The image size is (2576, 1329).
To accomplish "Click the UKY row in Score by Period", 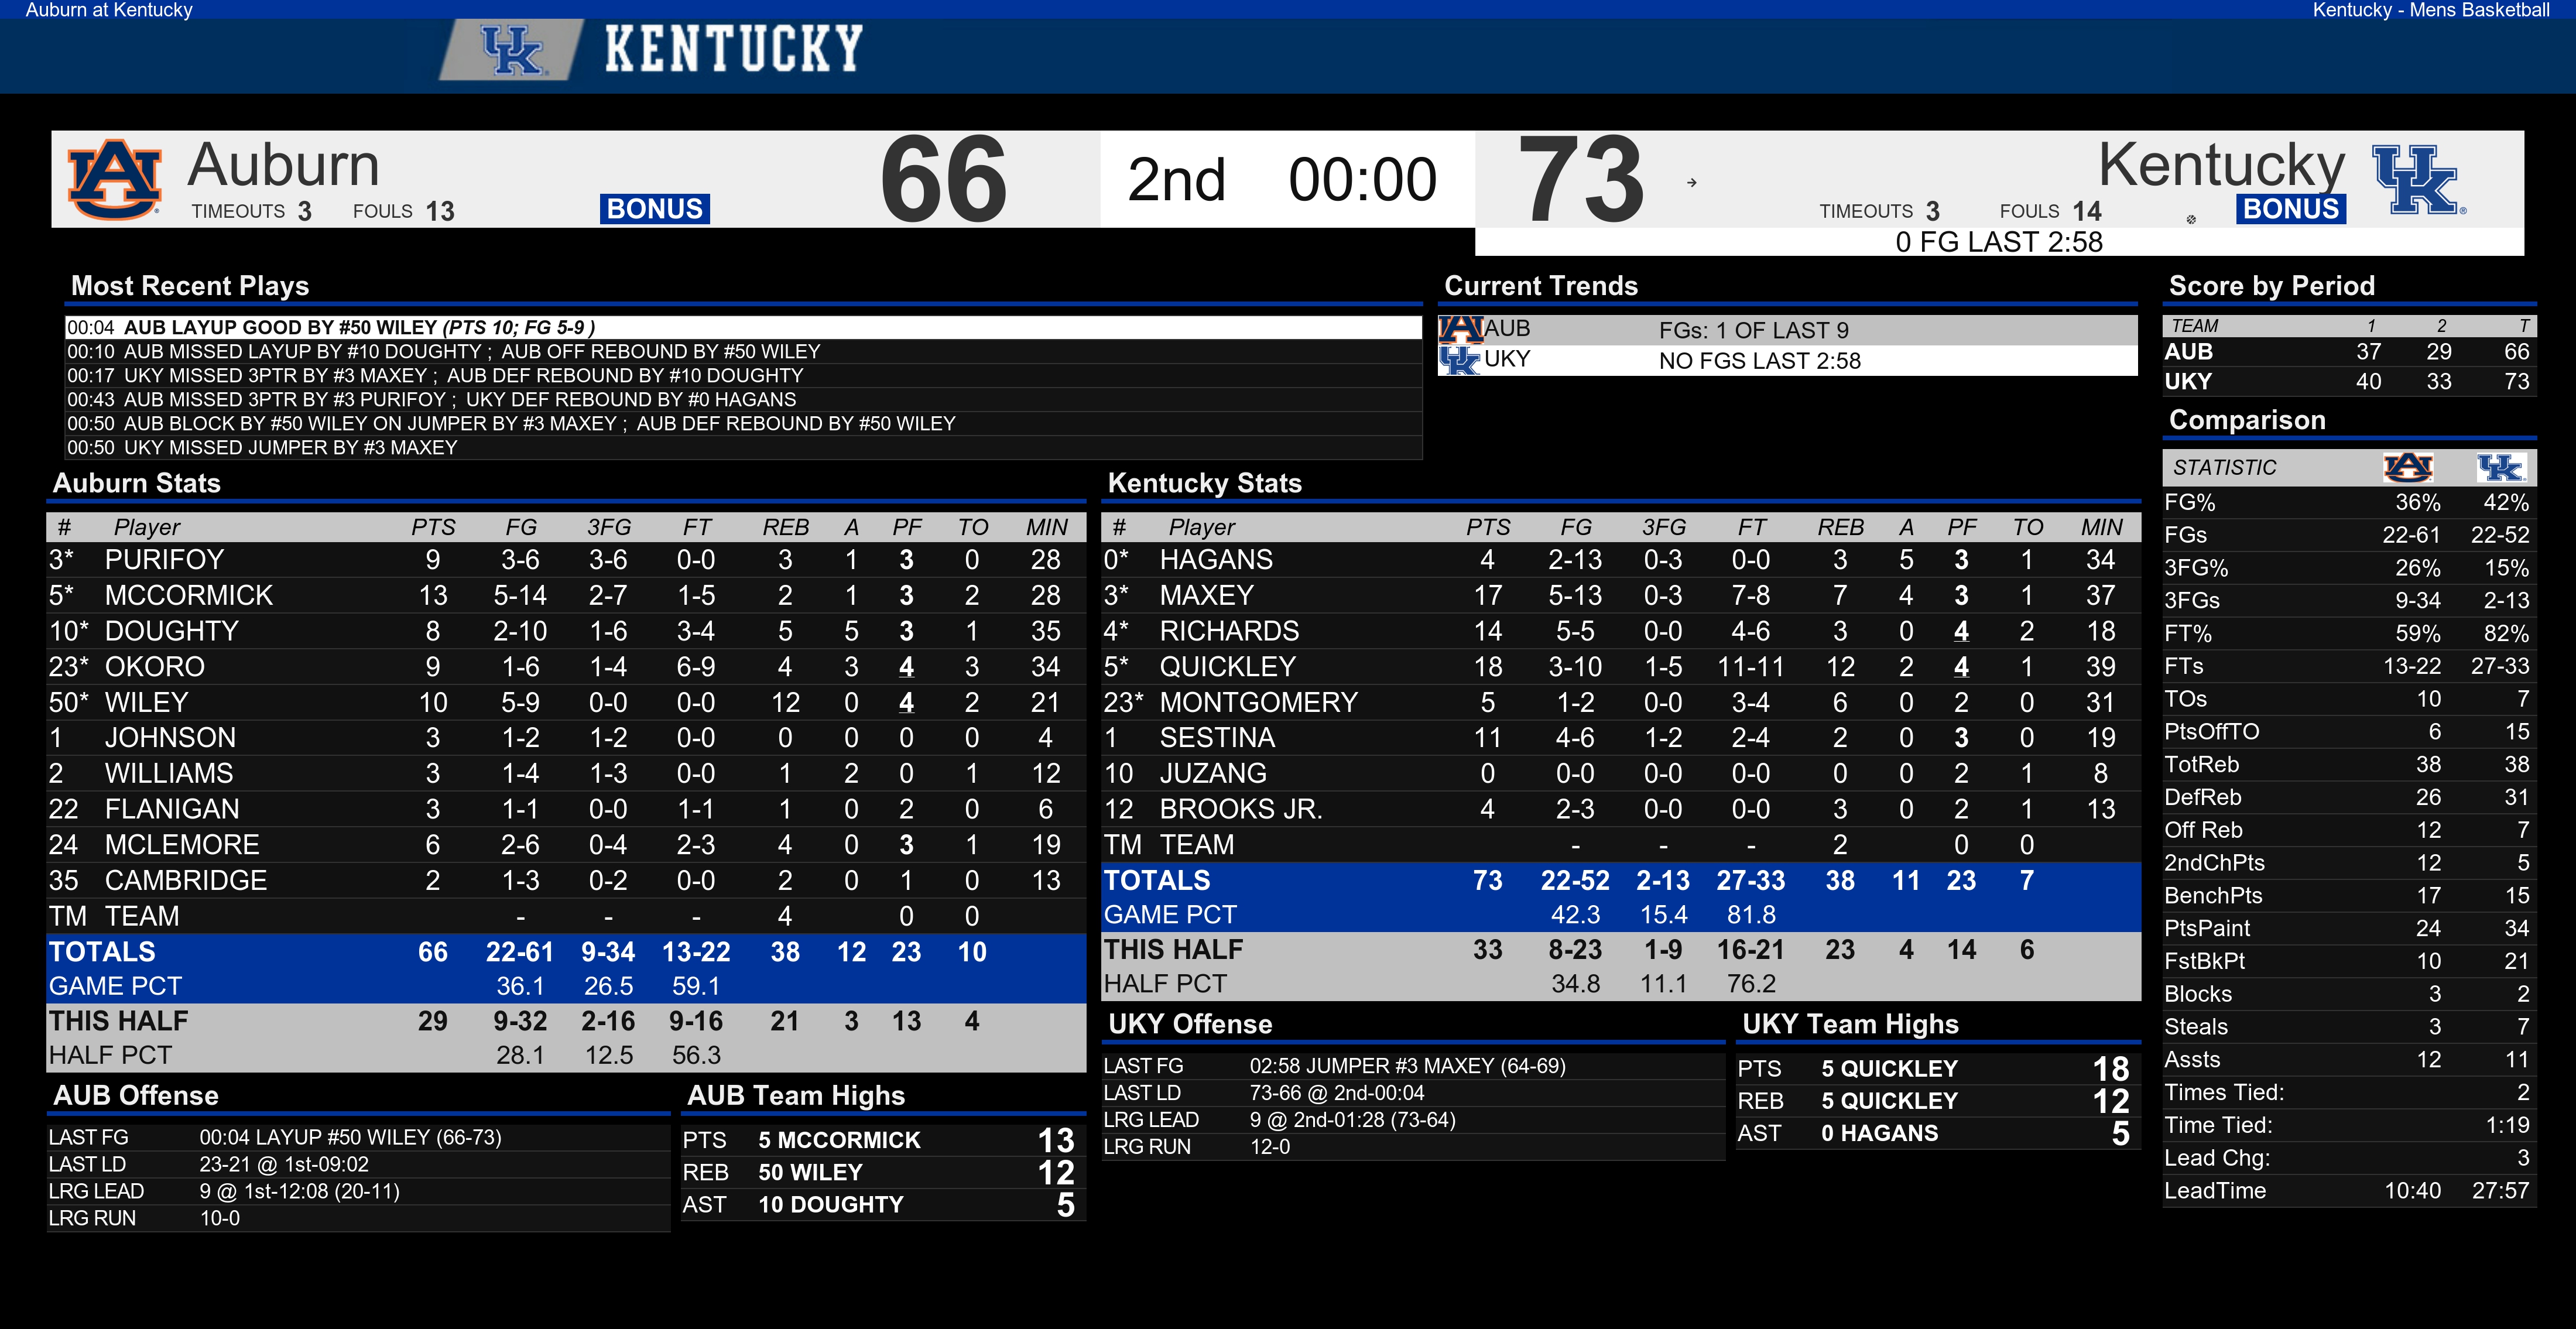I will pyautogui.click(x=2349, y=382).
